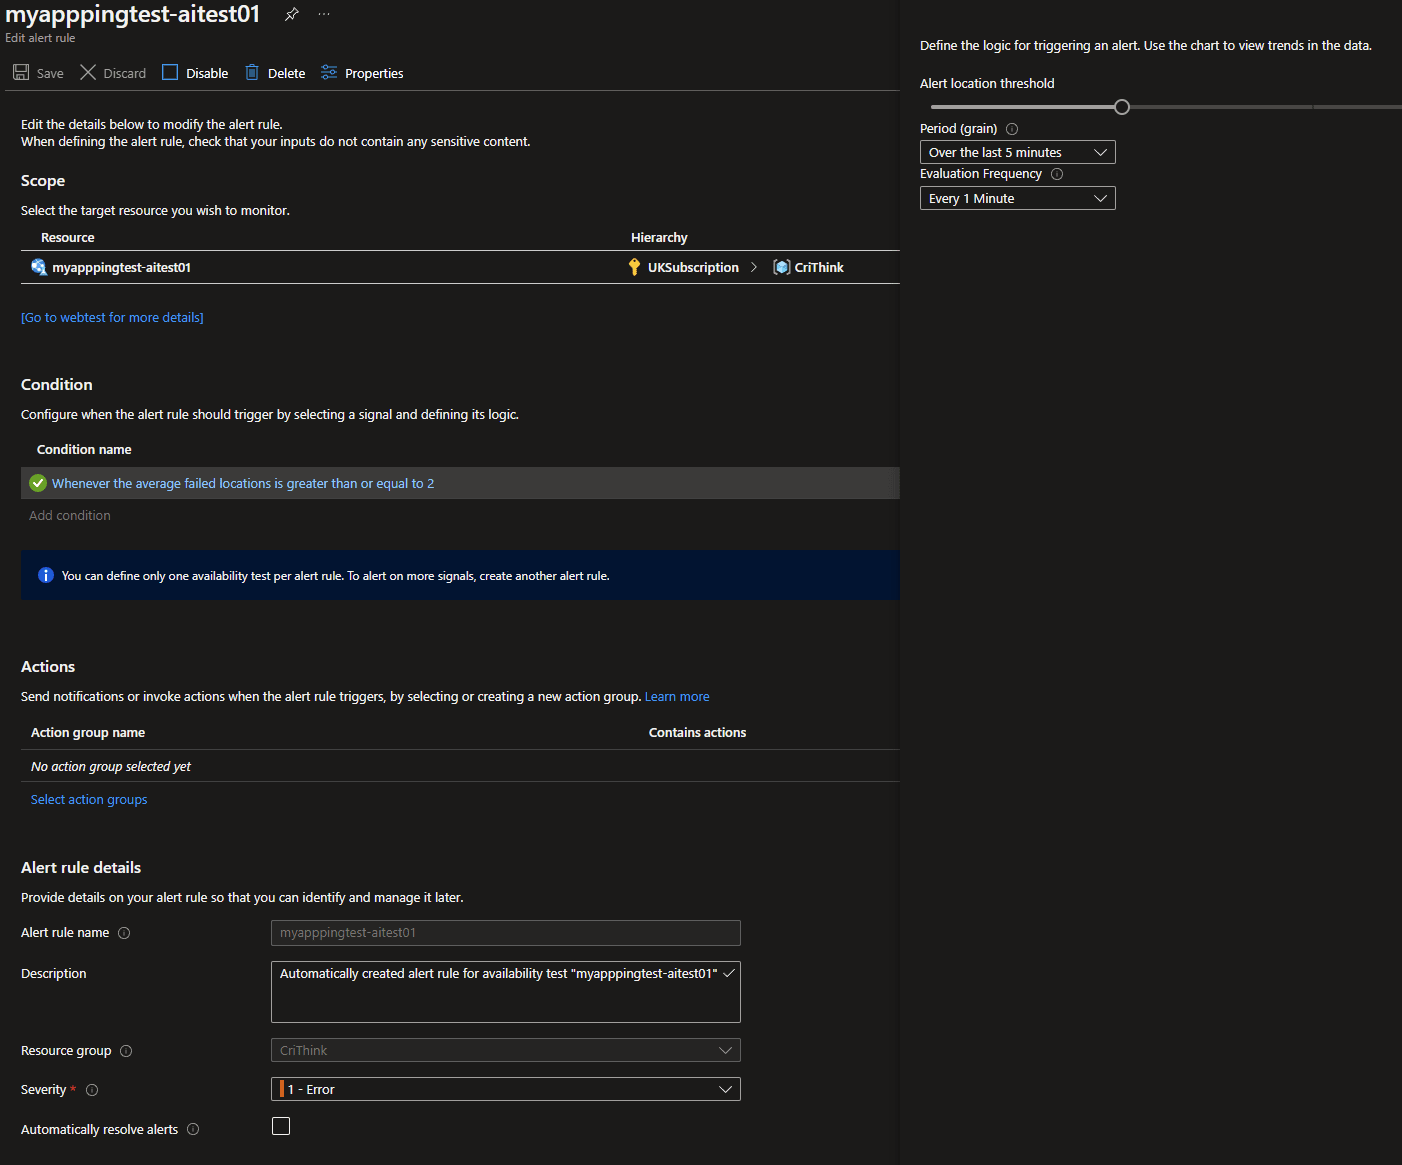1402x1165 pixels.
Task: Follow the Learn more link
Action: 677,696
